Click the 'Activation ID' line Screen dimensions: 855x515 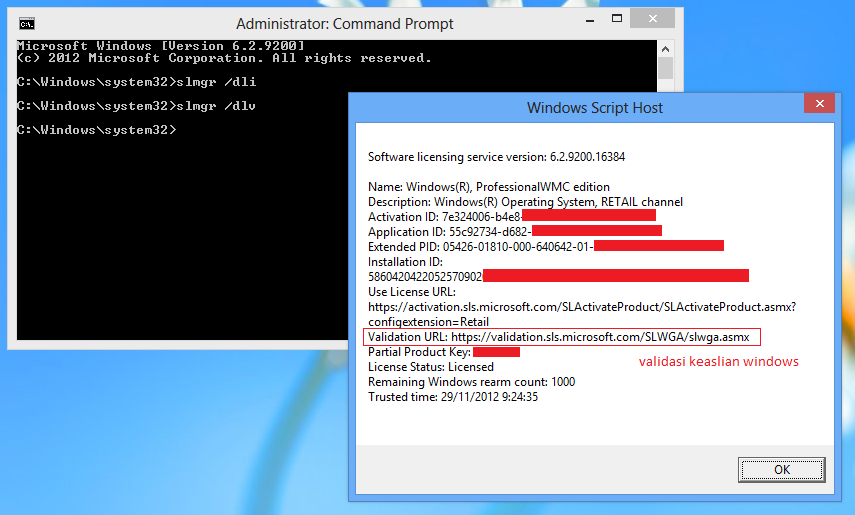coord(511,217)
